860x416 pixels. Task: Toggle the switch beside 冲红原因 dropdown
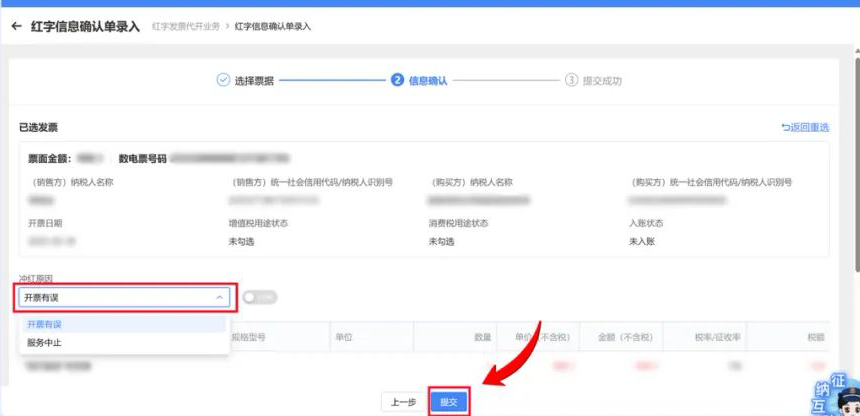point(260,297)
